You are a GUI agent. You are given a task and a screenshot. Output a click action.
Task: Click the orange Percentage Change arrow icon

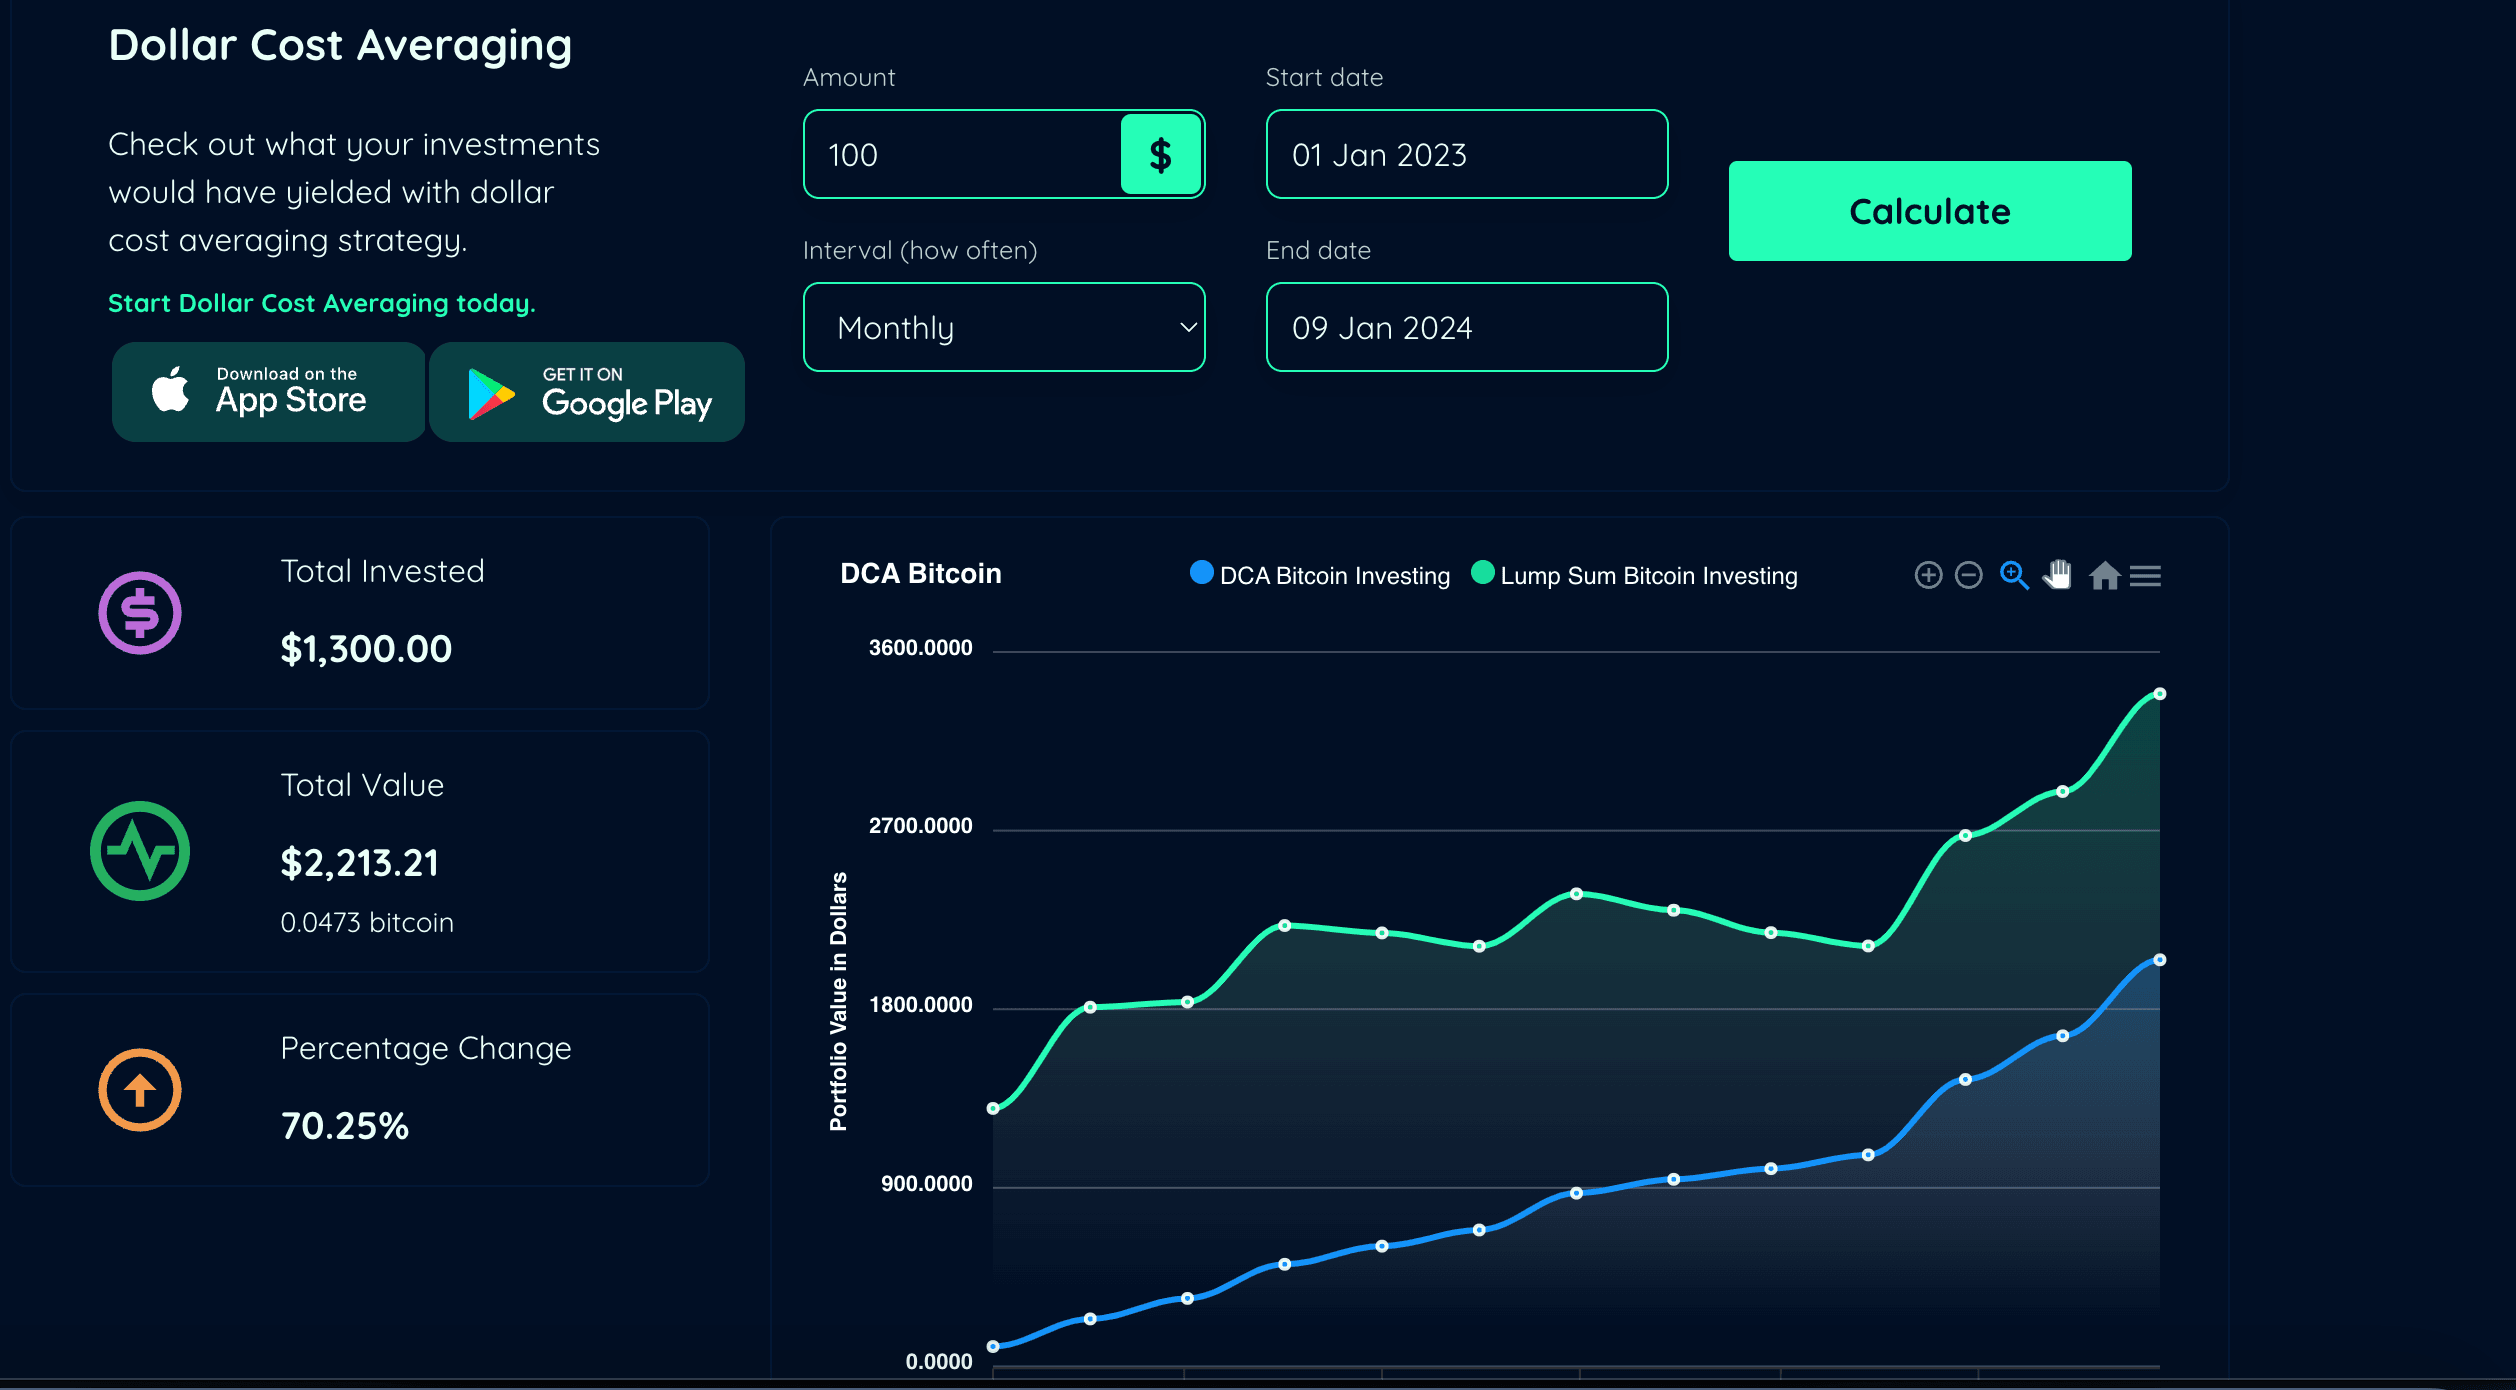point(140,1090)
